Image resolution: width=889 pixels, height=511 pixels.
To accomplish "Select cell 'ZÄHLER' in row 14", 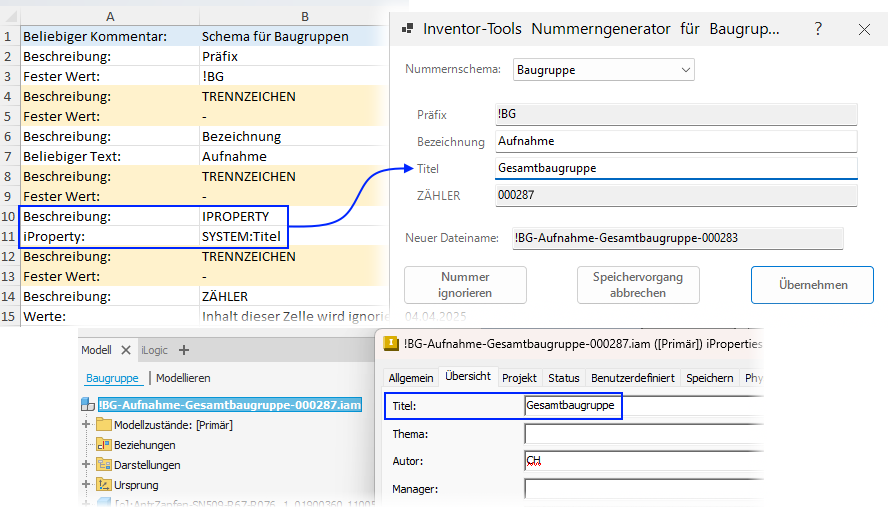I will pos(294,296).
